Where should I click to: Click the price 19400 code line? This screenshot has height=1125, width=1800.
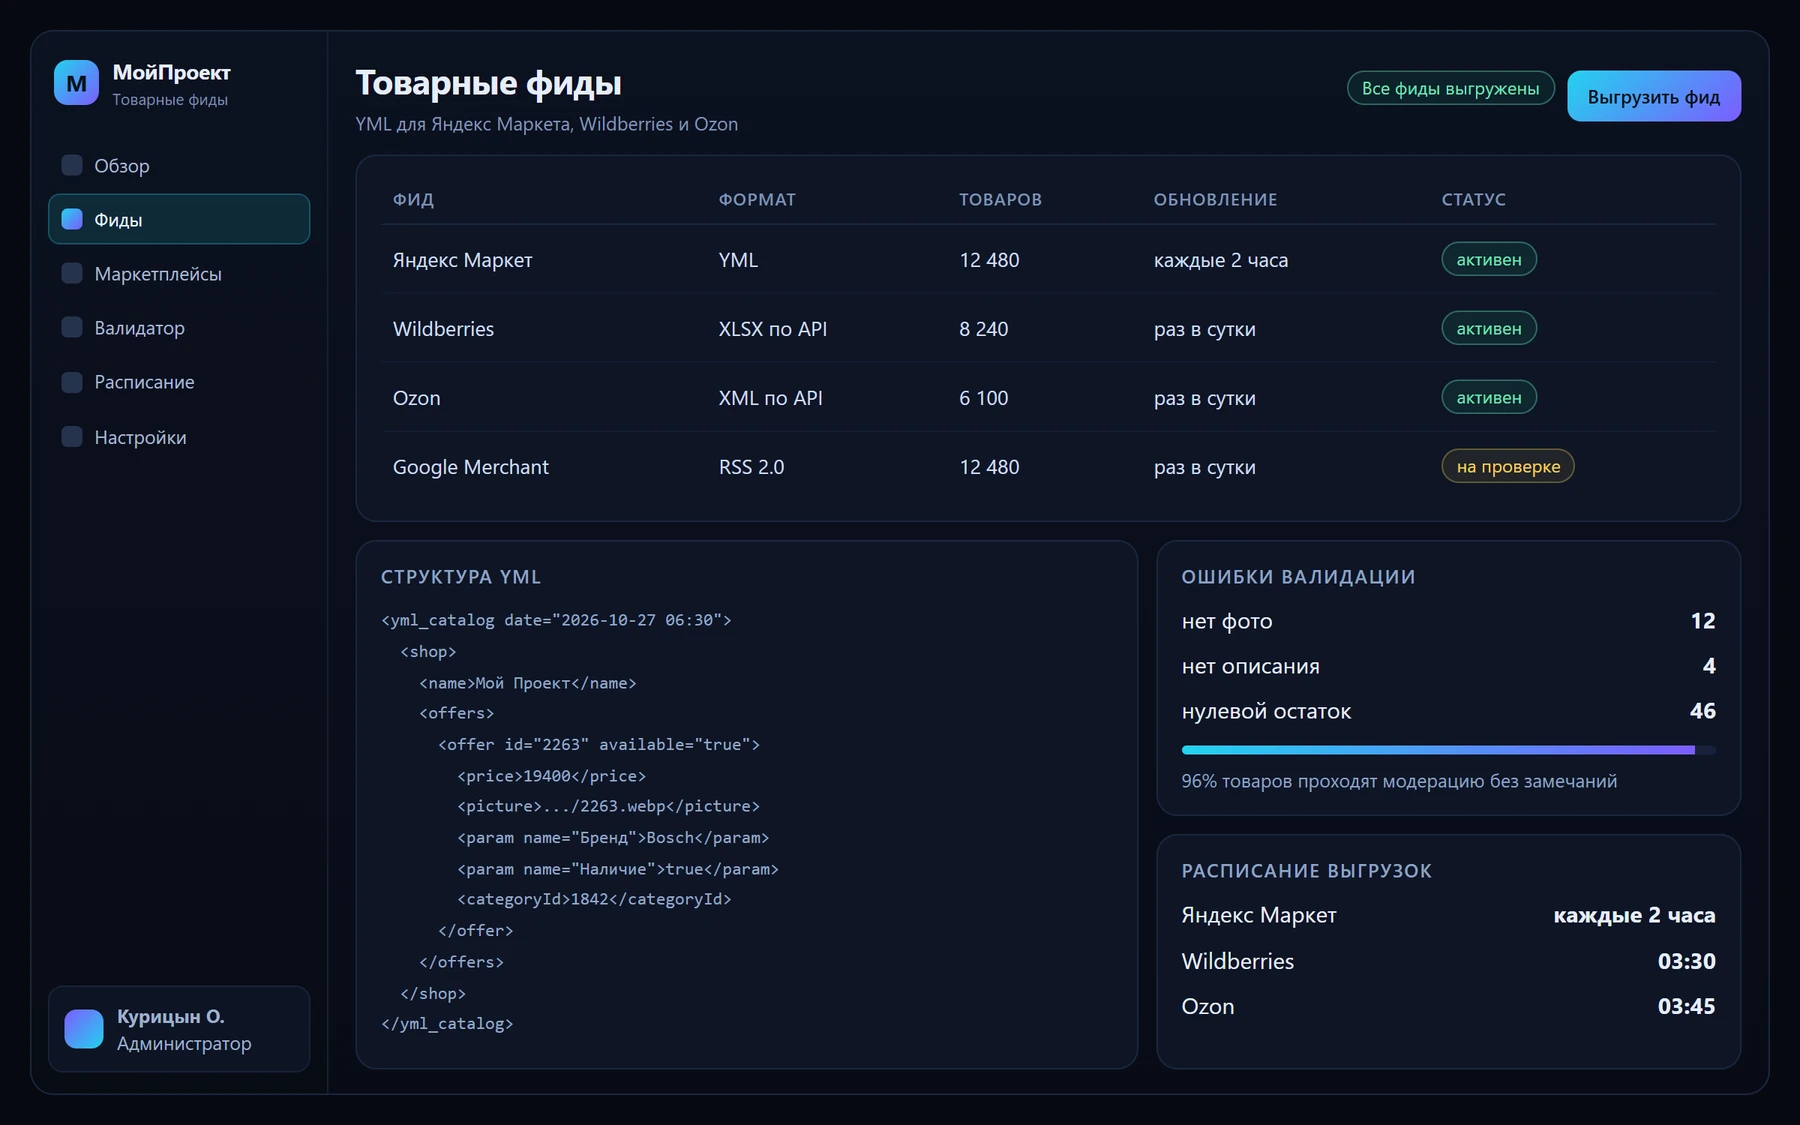click(551, 776)
